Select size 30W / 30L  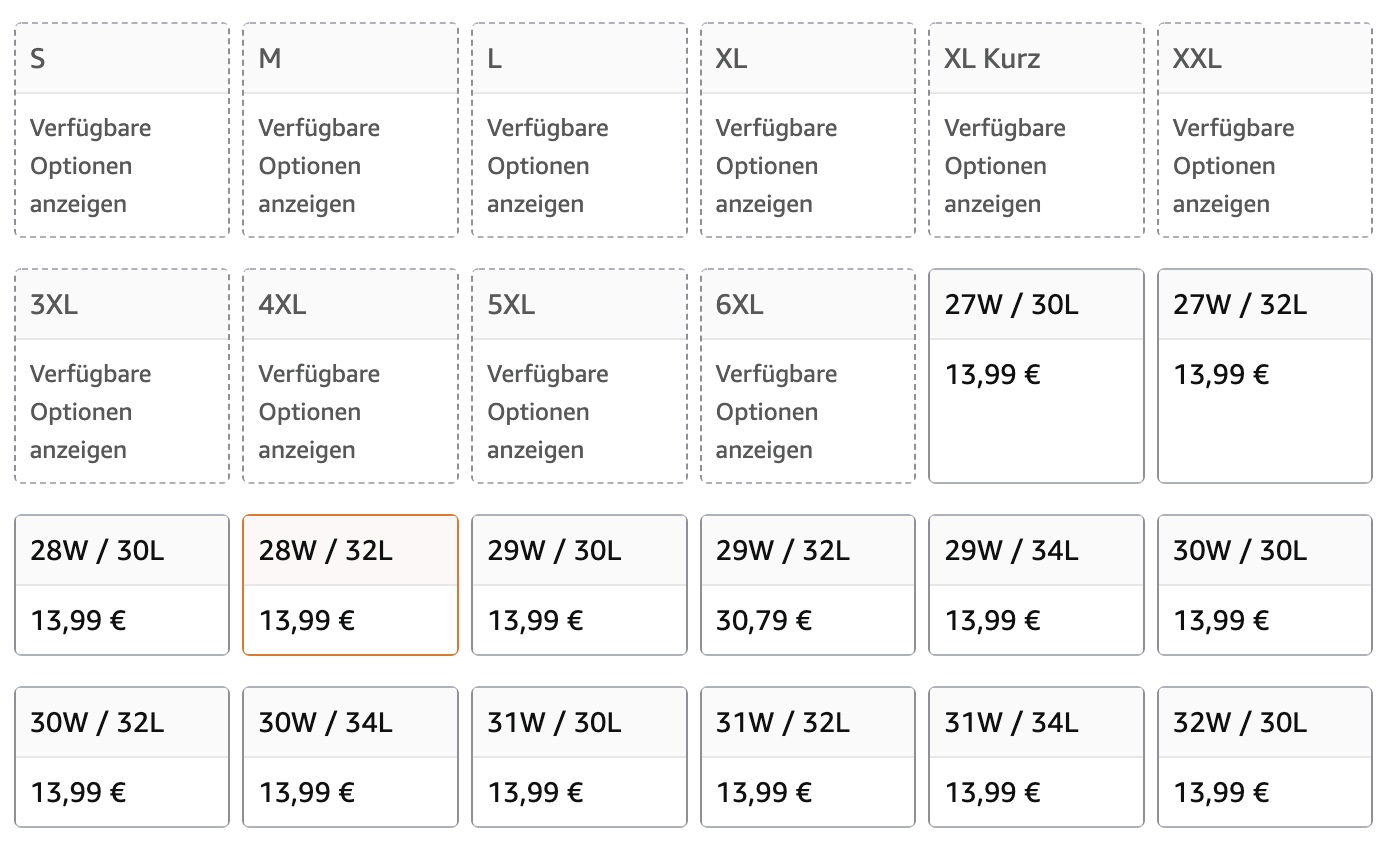1265,585
